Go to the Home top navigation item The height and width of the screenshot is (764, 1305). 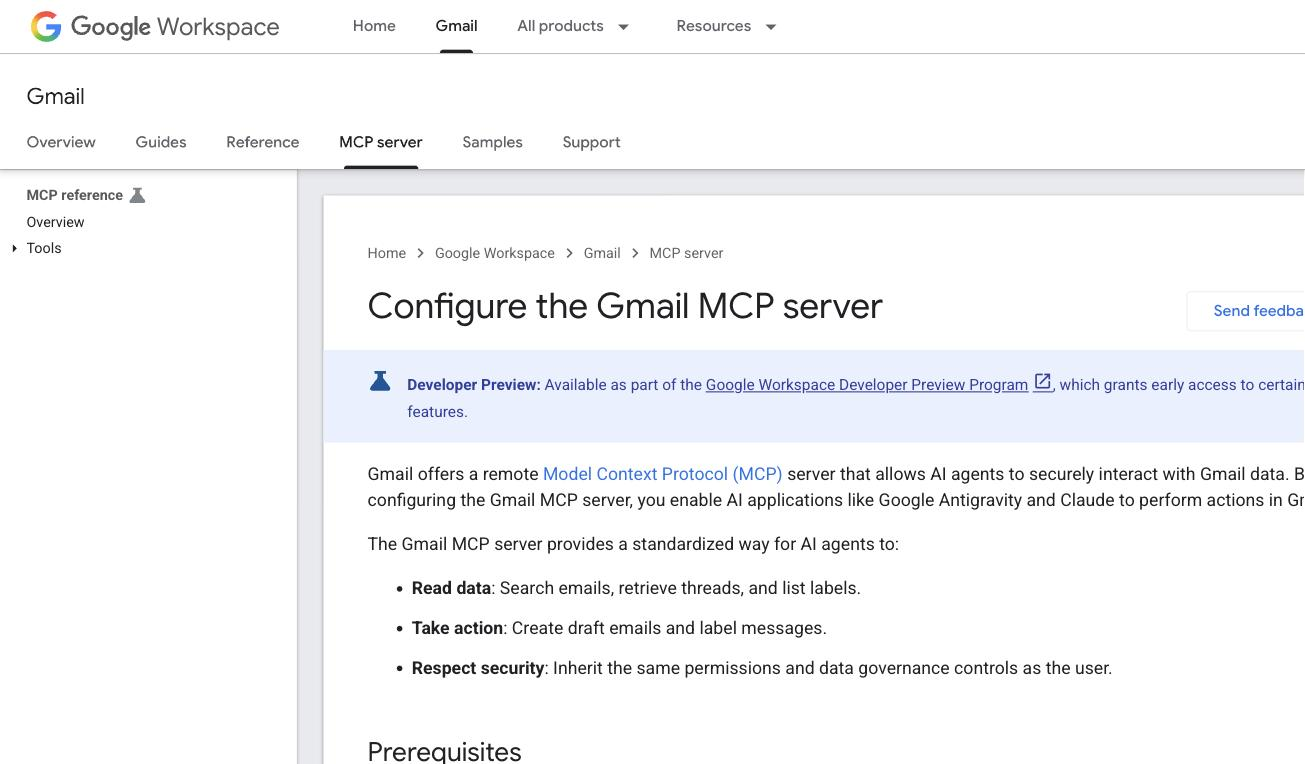374,26
